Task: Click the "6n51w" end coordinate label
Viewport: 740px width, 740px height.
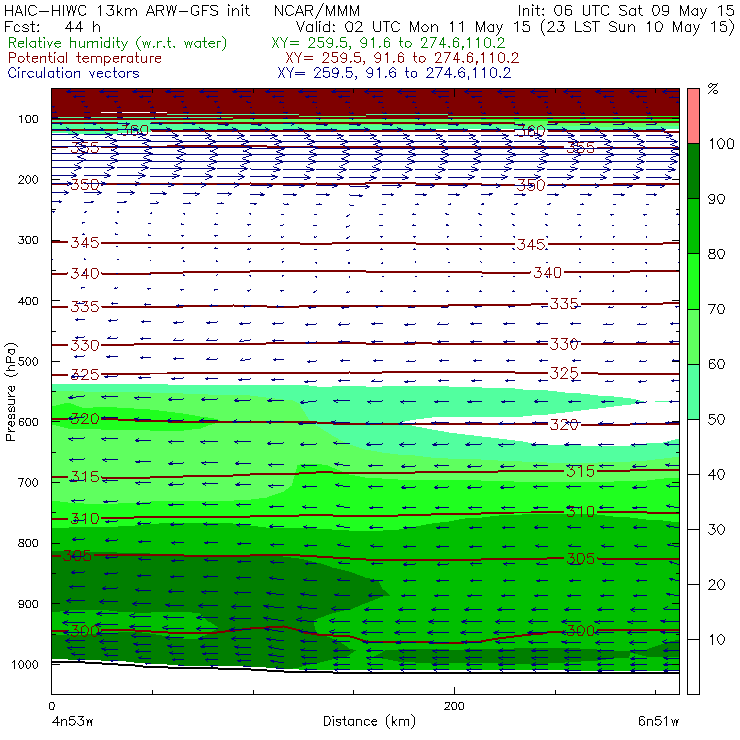Action: [x=658, y=721]
